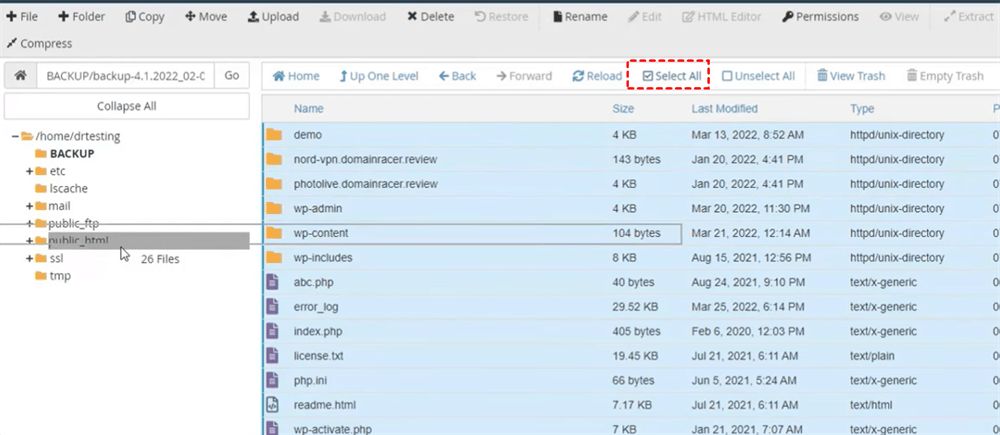The width and height of the screenshot is (1000, 435).
Task: Expand the public_html folder in tree
Action: [29, 240]
